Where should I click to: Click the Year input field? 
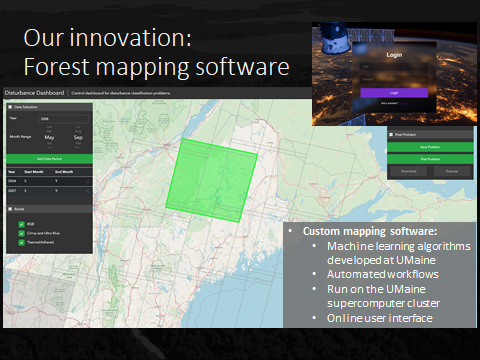pyautogui.click(x=64, y=118)
